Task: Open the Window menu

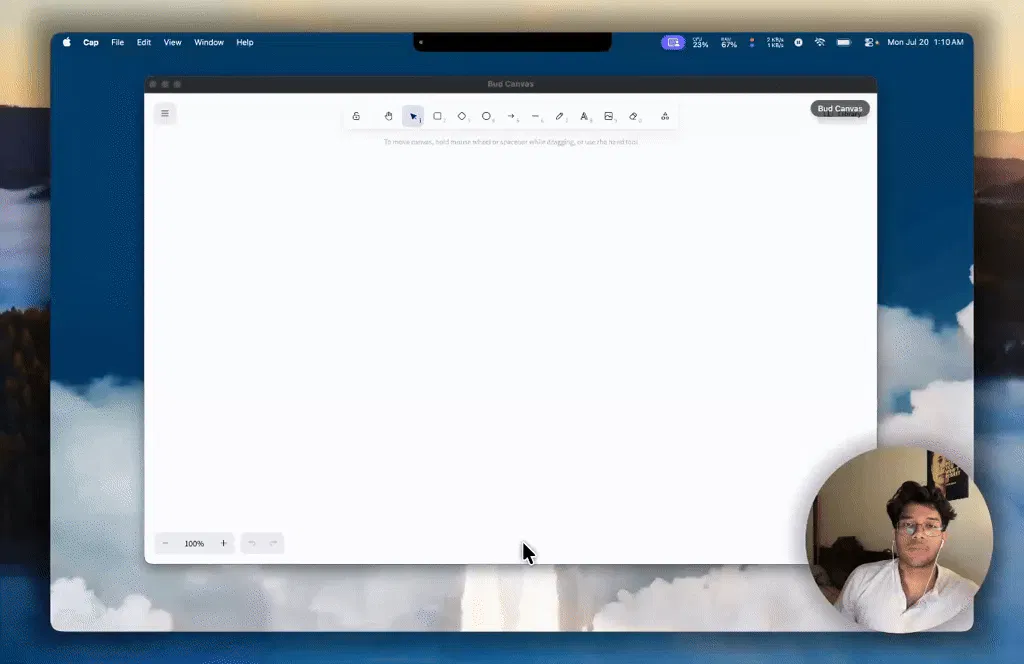Action: 209,42
